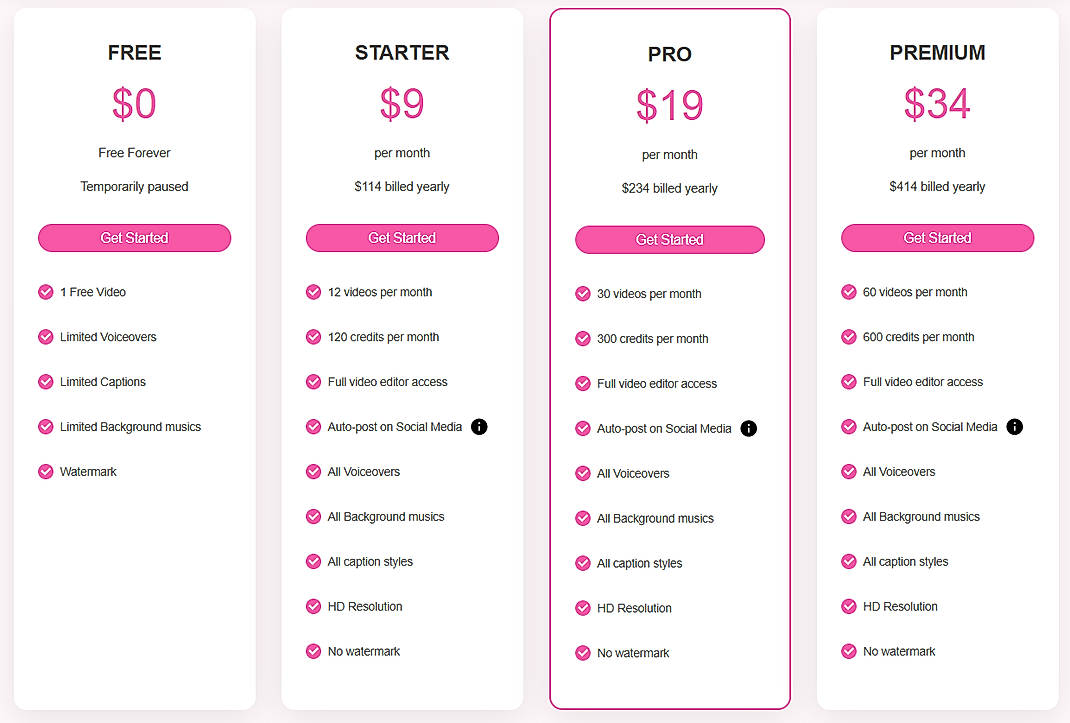Viewport: 1070px width, 723px height.
Task: Select the PREMIUM plan heading
Action: point(937,52)
